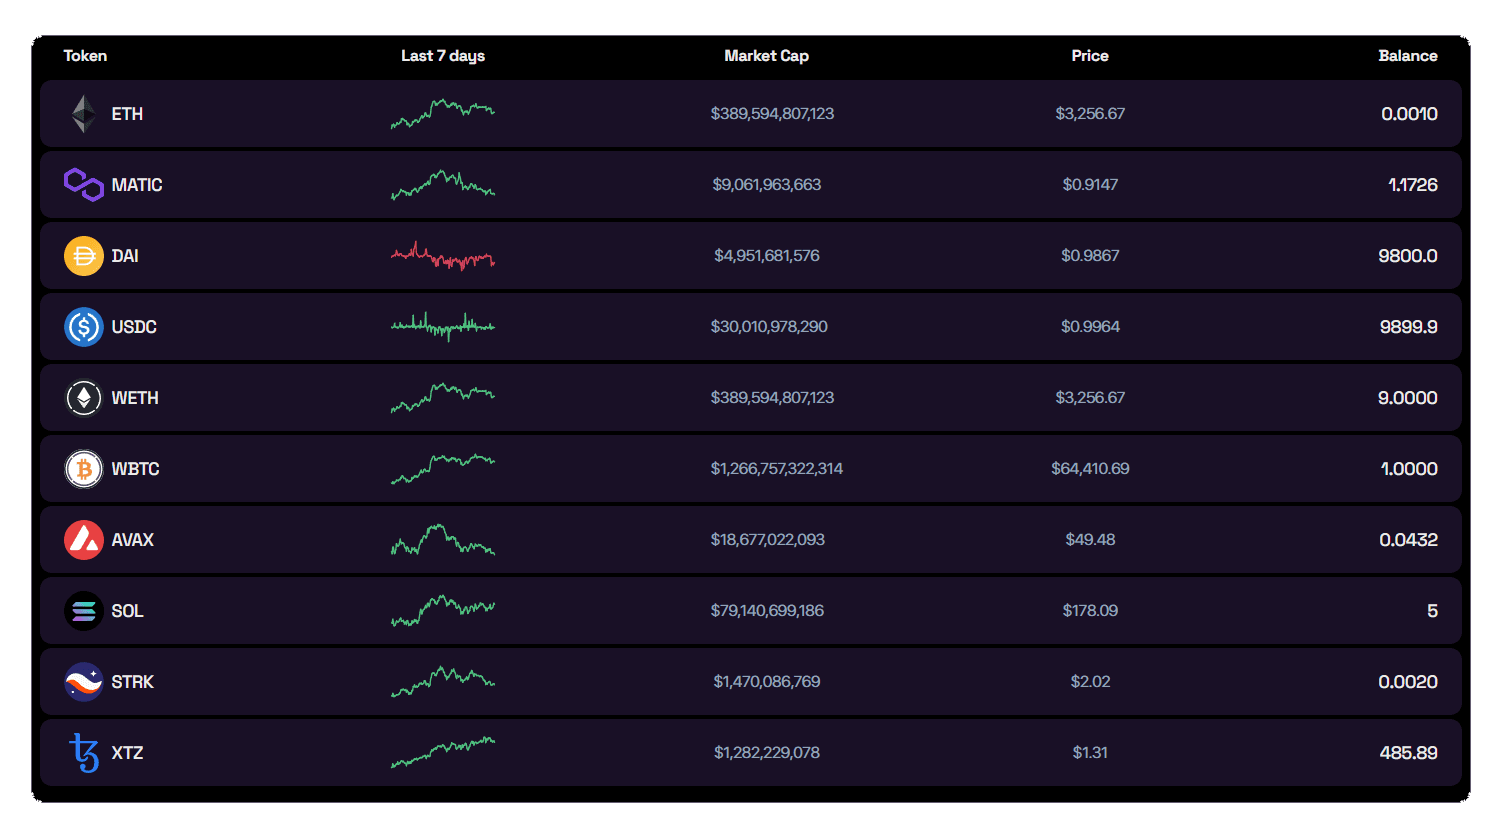The image size is (1497, 829).
Task: Click the price $0.9867
Action: [1090, 256]
